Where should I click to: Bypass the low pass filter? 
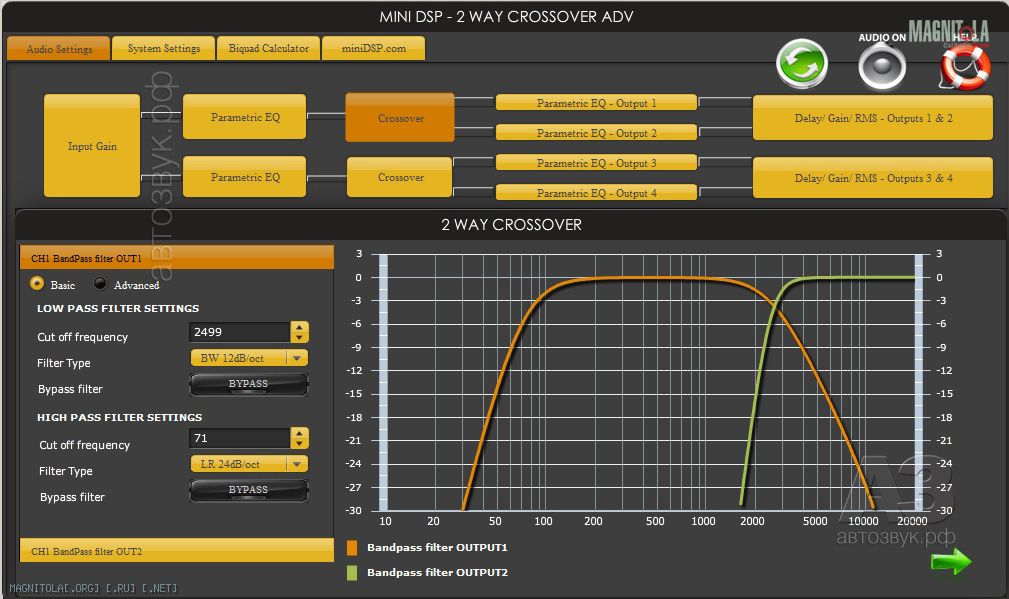248,384
